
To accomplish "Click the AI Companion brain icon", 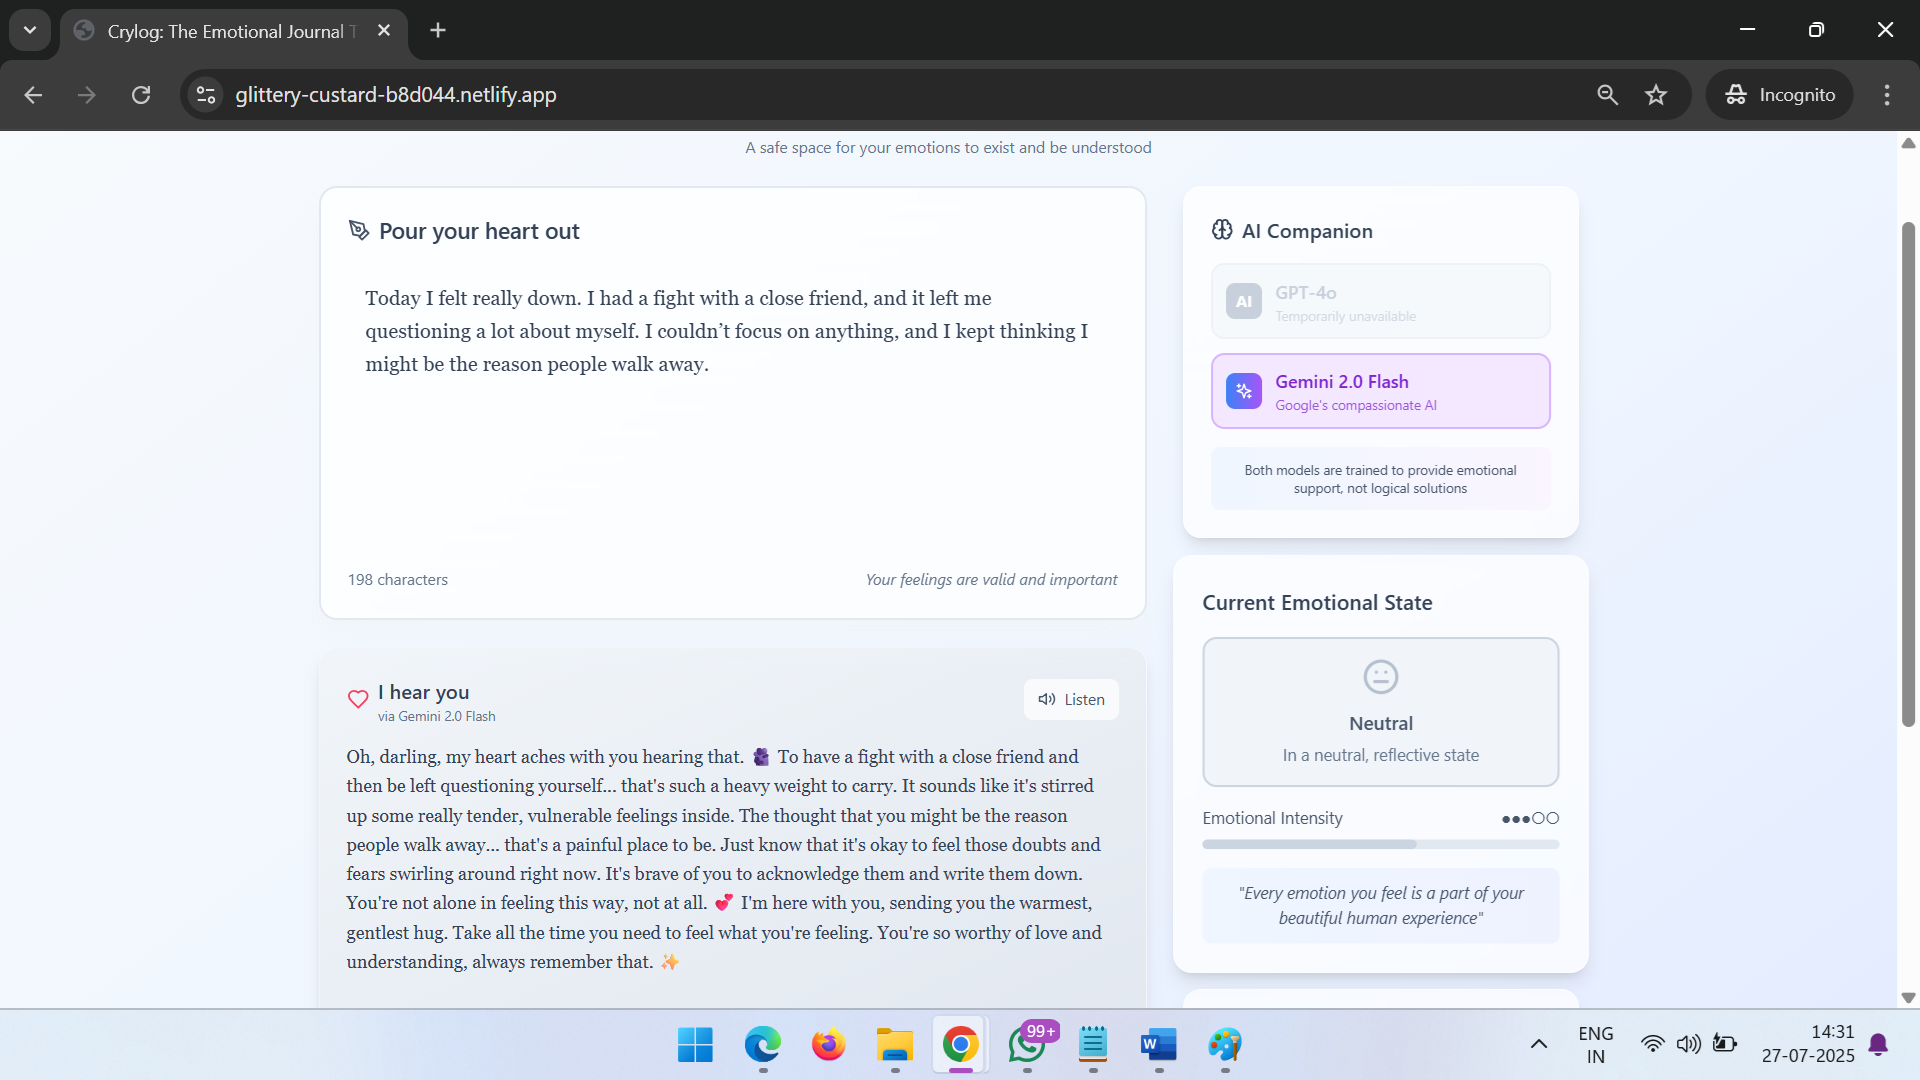I will click(x=1222, y=230).
